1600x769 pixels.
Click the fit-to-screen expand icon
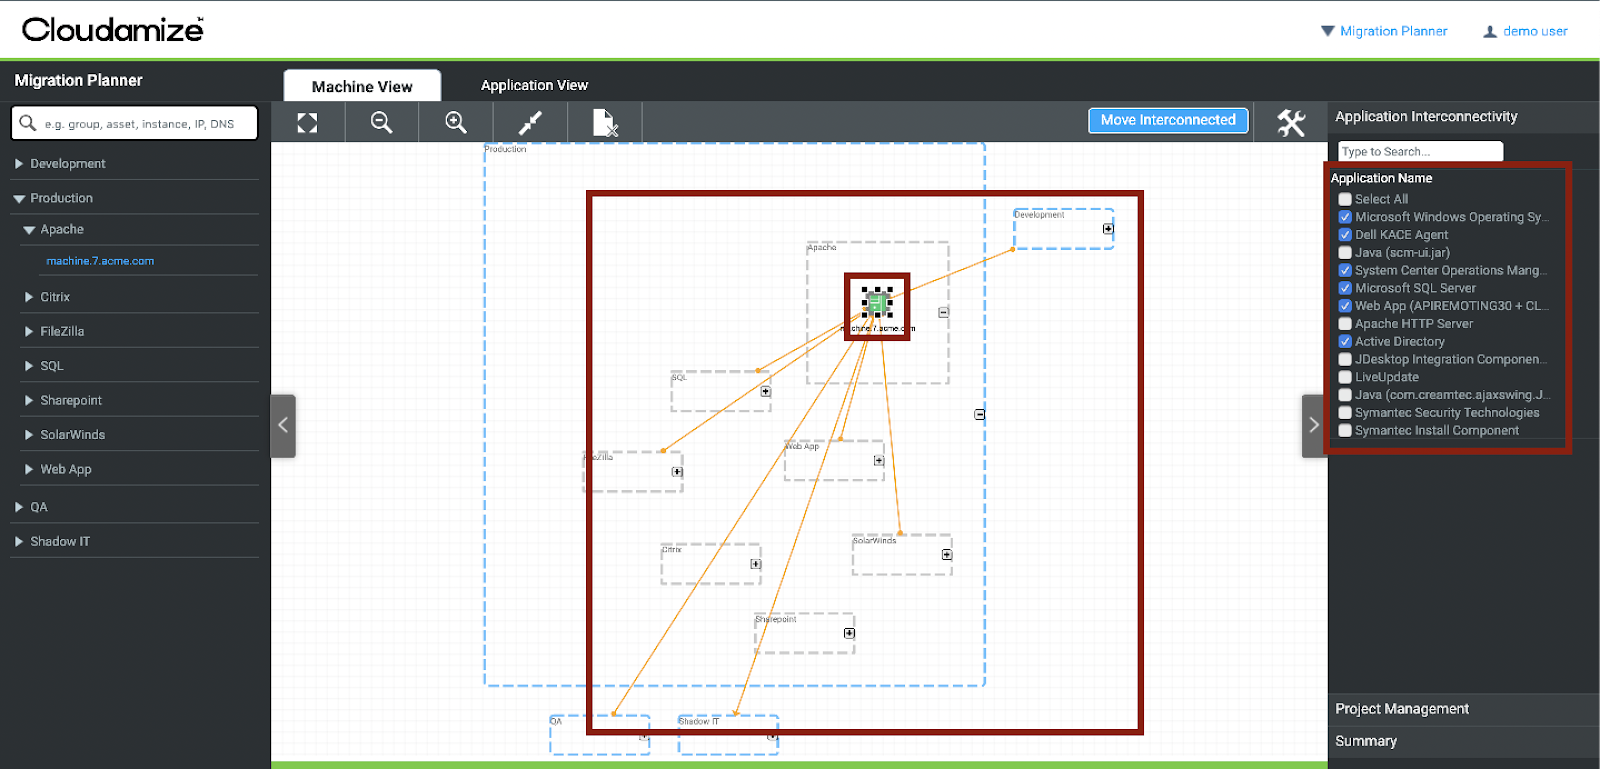tap(307, 122)
